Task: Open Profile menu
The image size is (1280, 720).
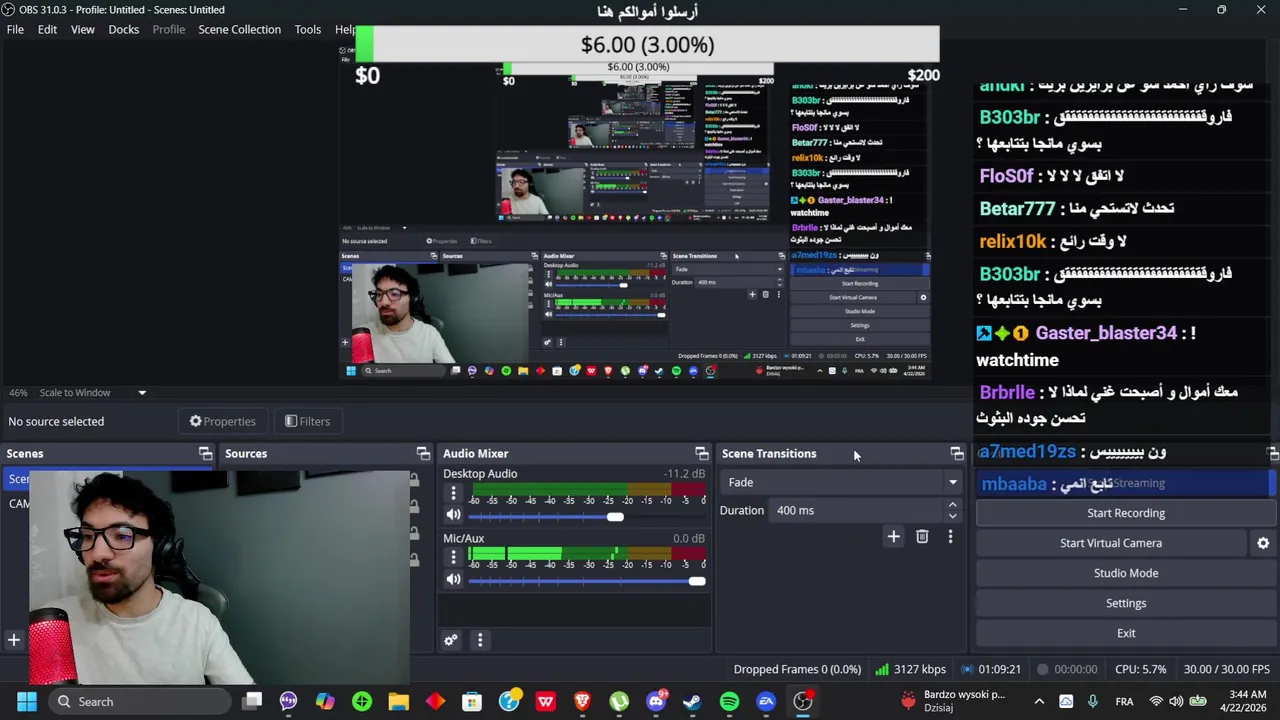Action: [x=169, y=29]
